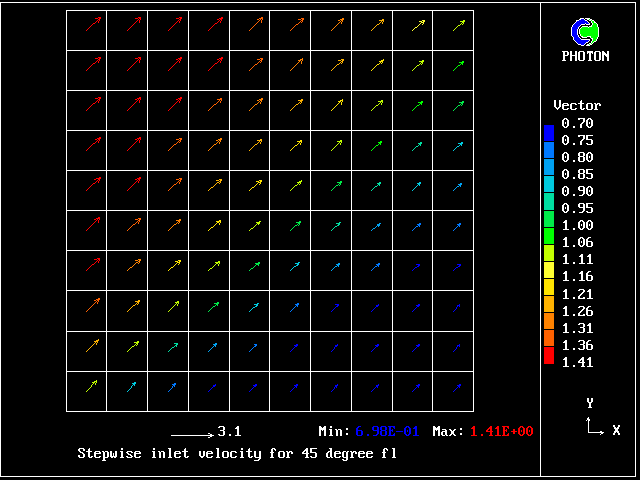Select the 1.00 legend value
The width and height of the screenshot is (640, 480).
click(x=577, y=225)
